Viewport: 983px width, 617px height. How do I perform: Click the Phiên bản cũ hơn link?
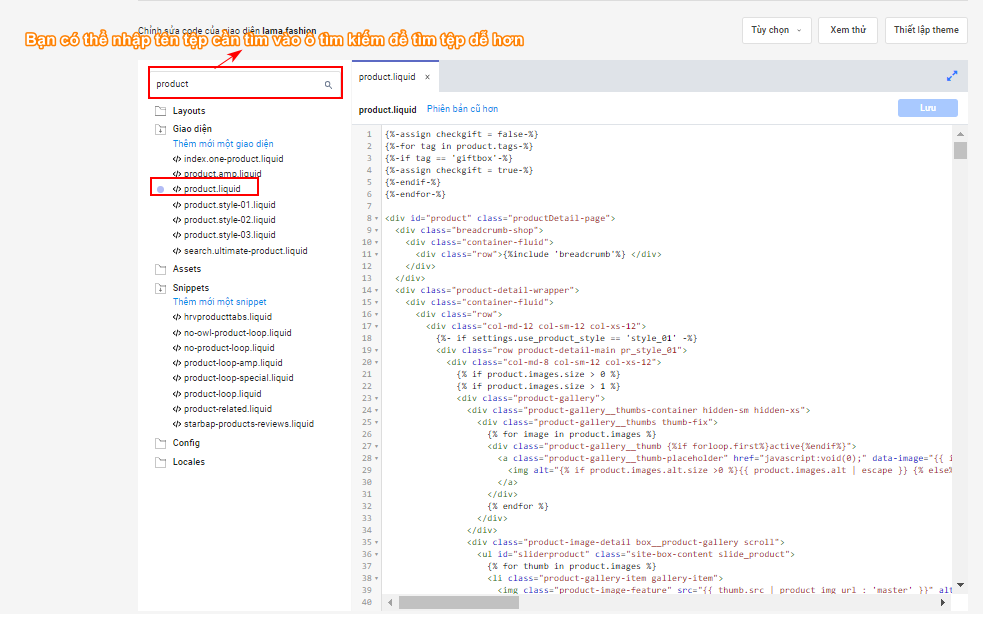pos(462,109)
